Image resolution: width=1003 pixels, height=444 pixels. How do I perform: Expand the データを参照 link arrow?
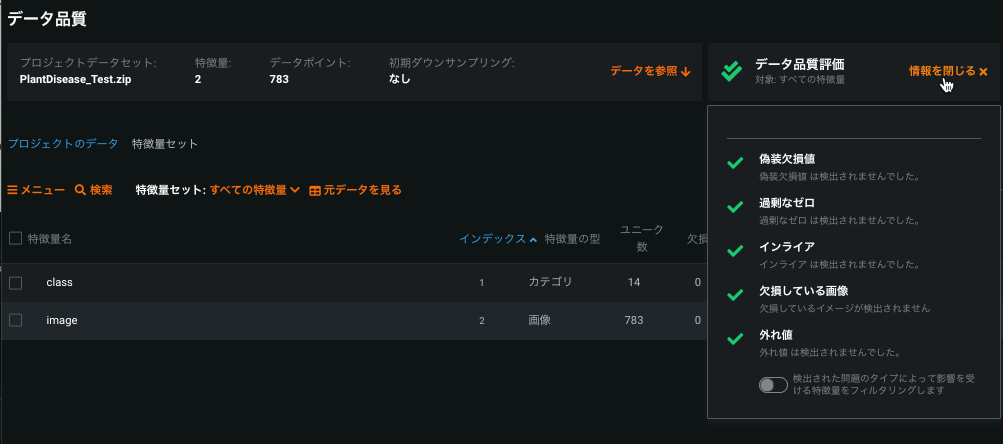click(x=685, y=71)
